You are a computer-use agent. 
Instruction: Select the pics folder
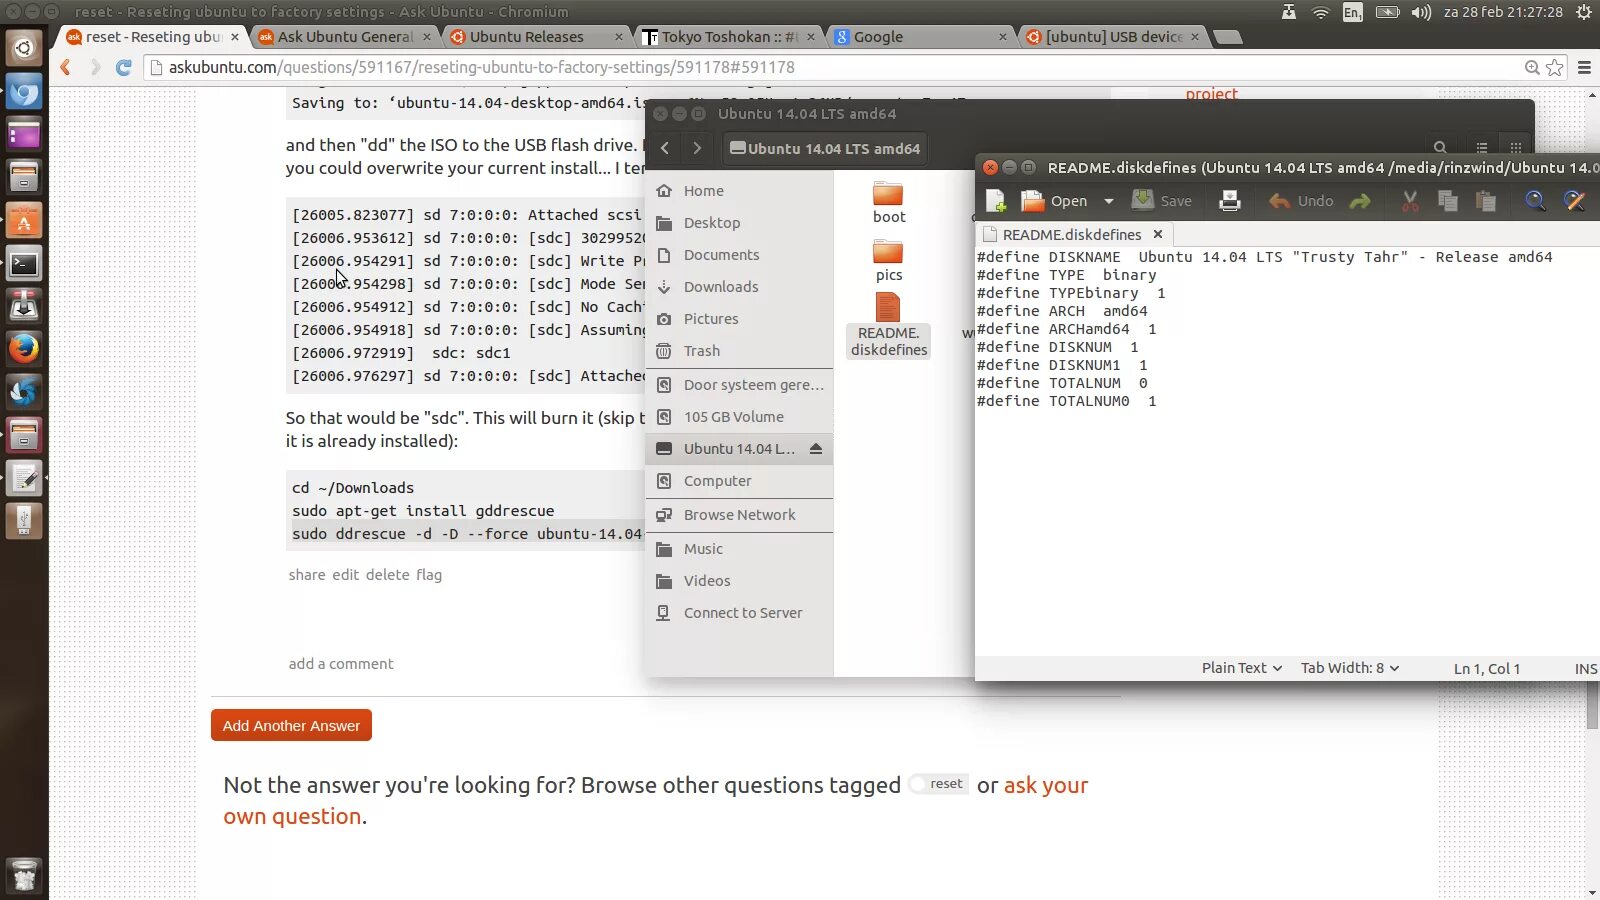coord(889,261)
